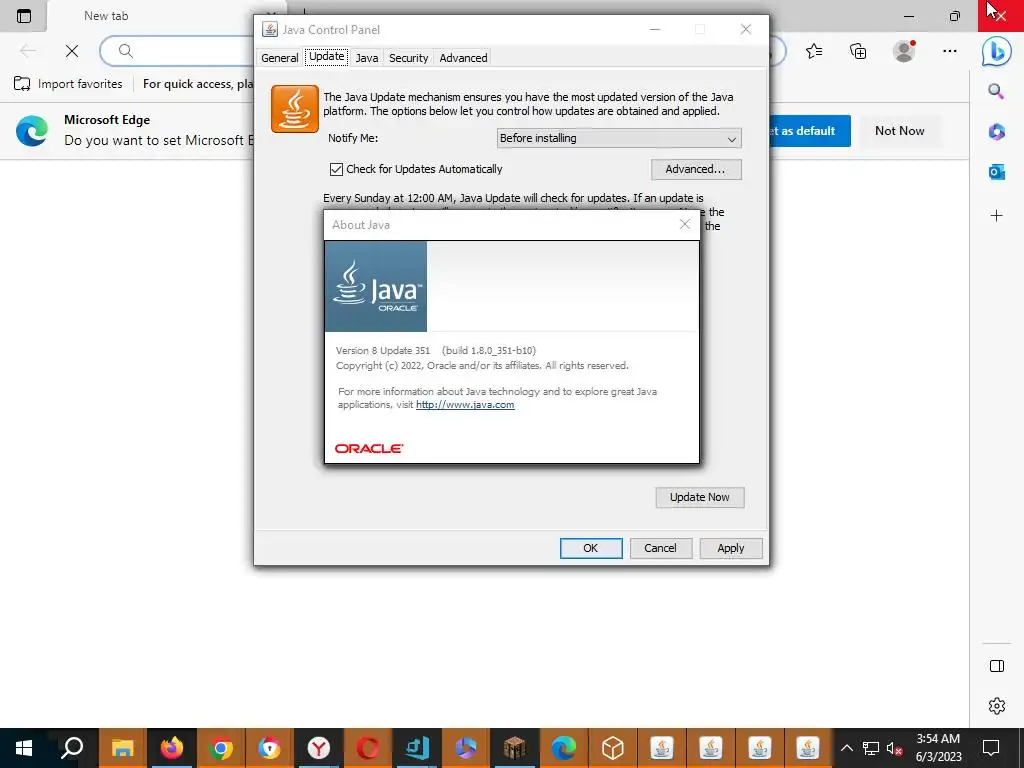Add a site to the Edge sidebar

click(997, 216)
